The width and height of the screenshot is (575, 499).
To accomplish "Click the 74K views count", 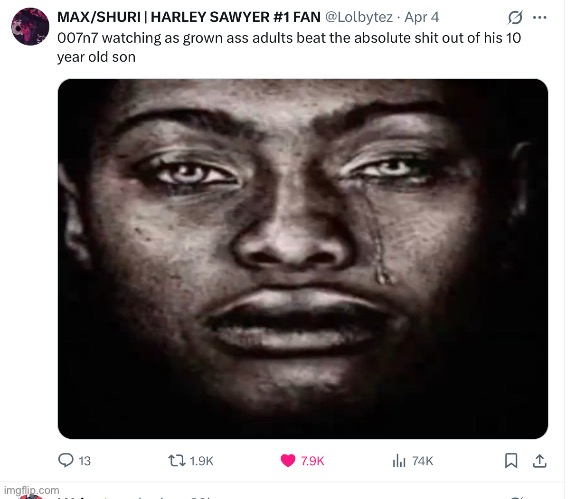I will (x=422, y=461).
